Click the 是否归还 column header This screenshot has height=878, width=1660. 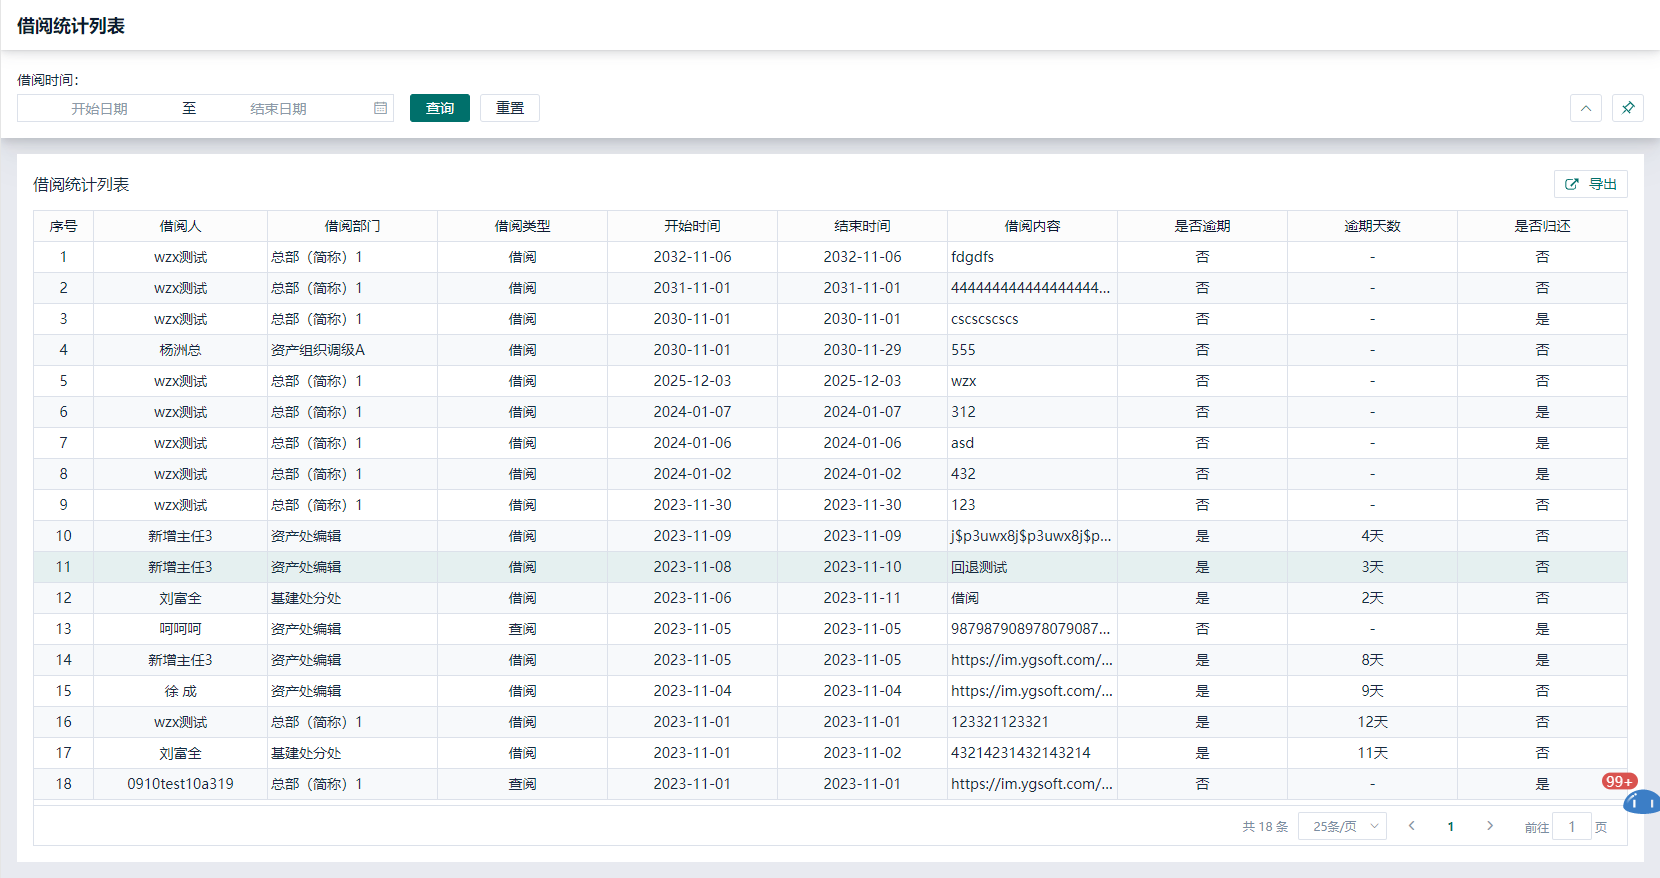(1542, 226)
